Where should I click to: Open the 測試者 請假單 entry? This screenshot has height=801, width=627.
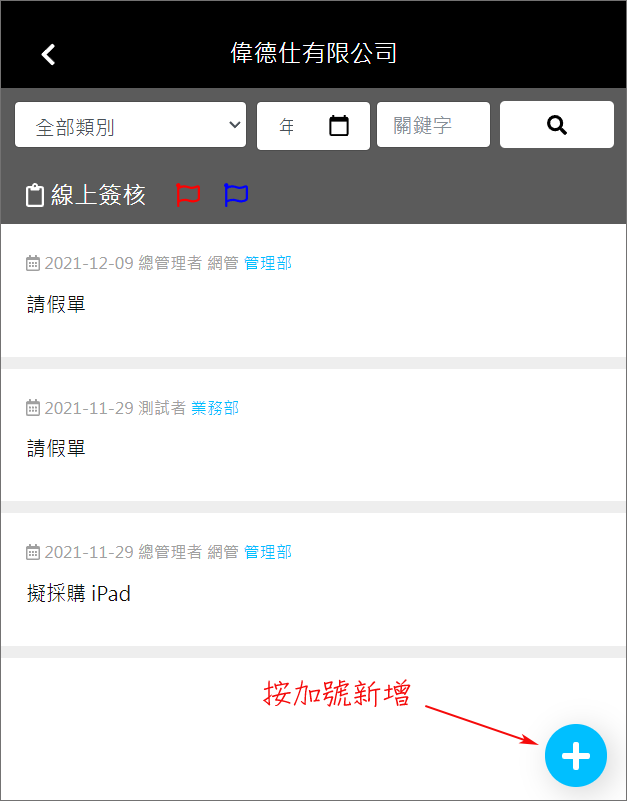point(313,435)
